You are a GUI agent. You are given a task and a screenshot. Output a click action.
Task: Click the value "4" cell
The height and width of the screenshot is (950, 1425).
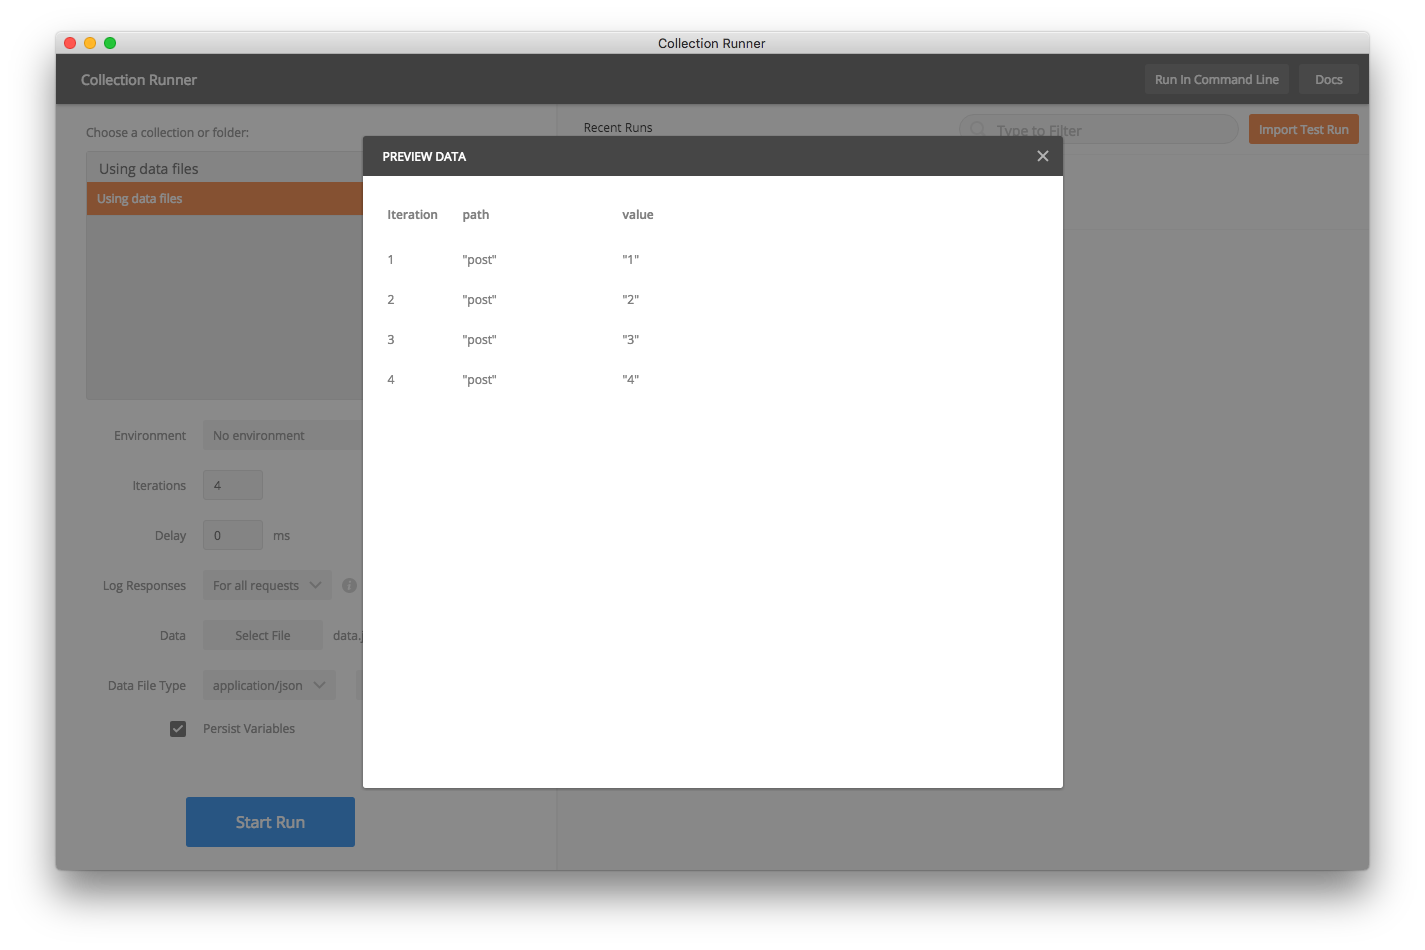click(x=631, y=380)
